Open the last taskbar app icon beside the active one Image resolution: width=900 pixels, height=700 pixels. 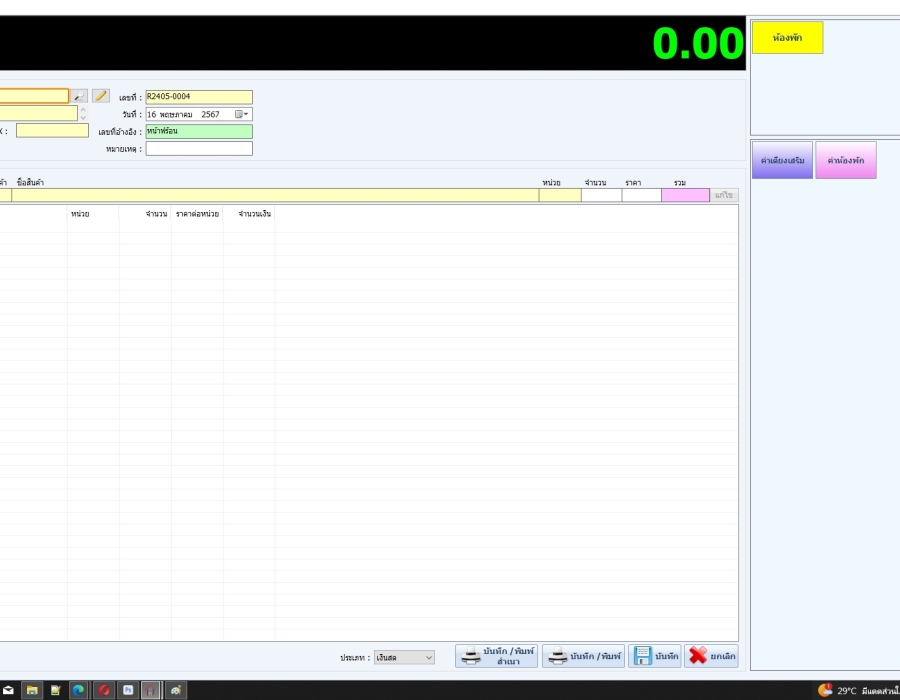click(176, 690)
